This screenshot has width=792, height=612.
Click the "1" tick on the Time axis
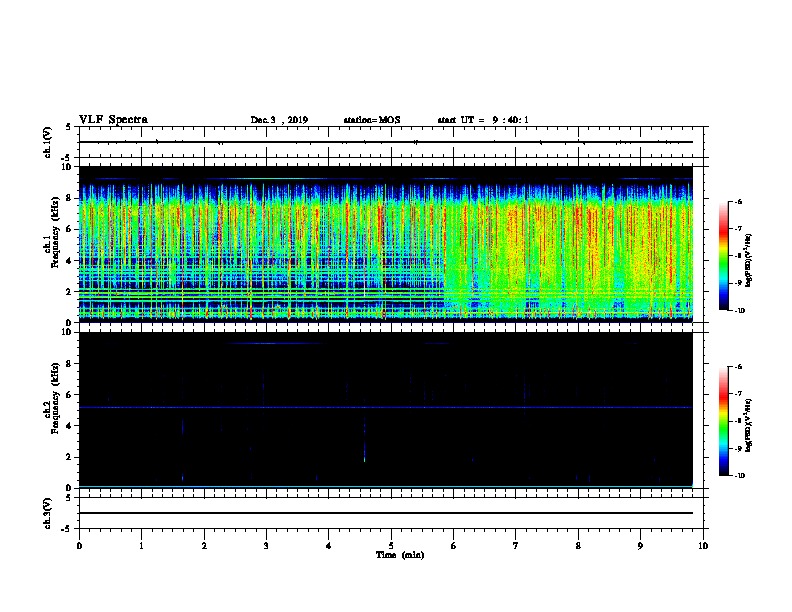click(141, 546)
